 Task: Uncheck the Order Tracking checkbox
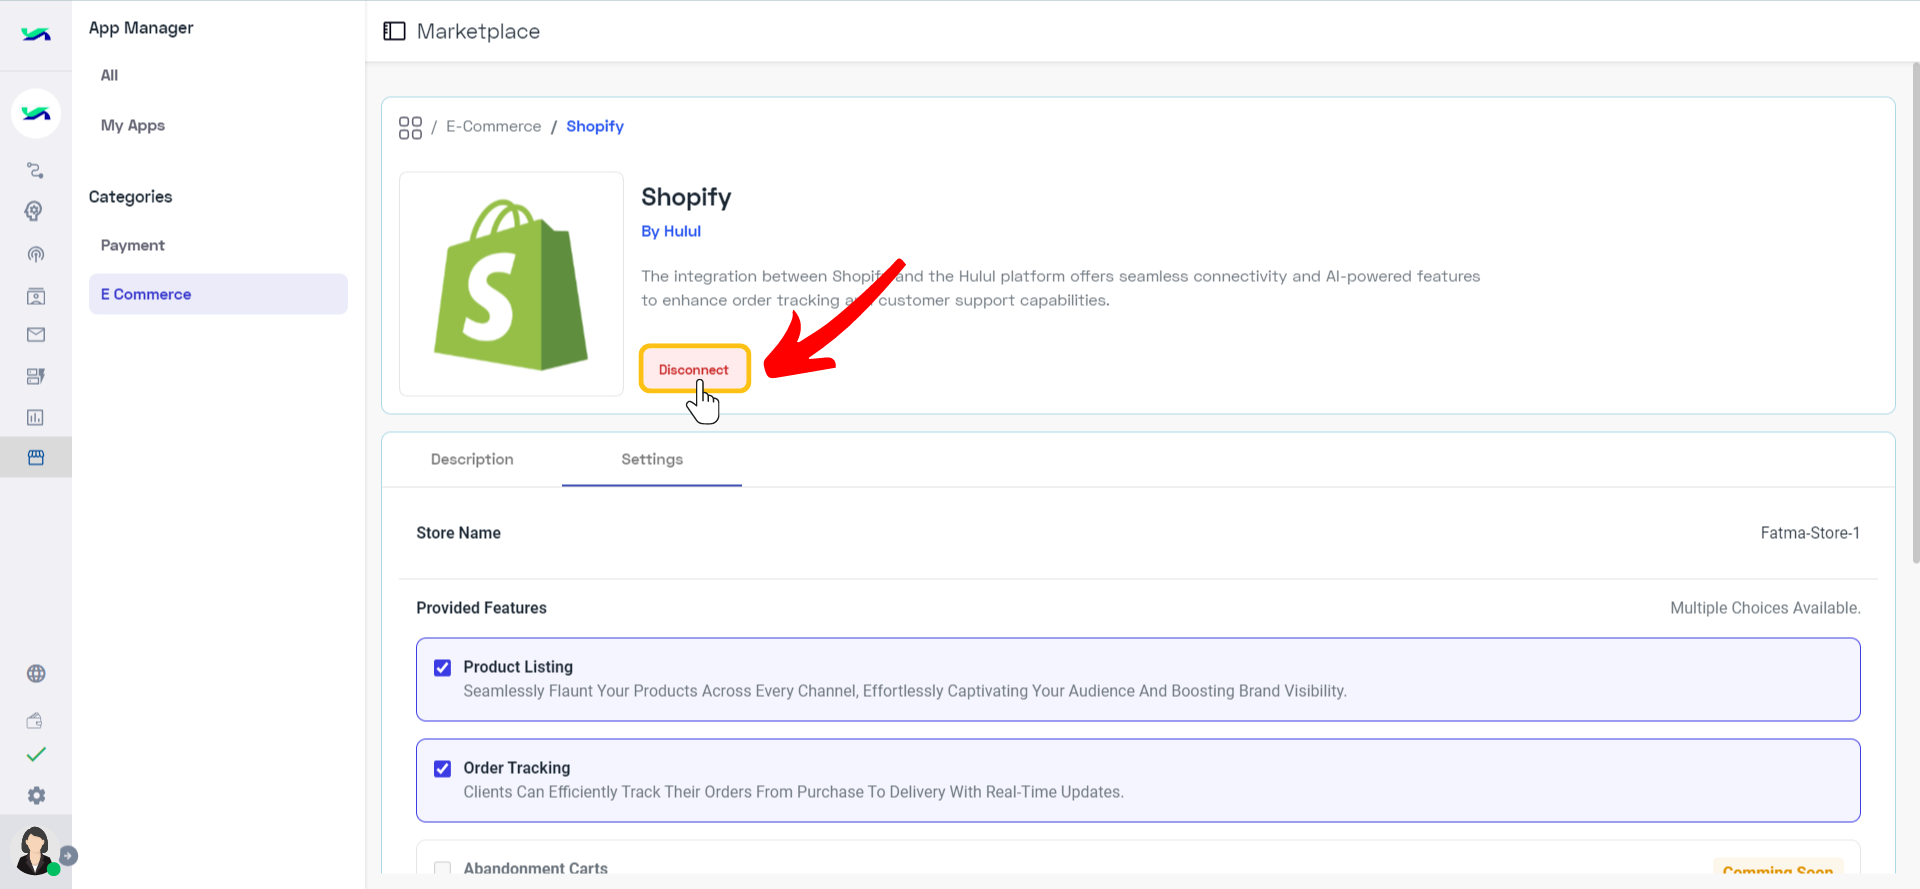[x=442, y=769]
